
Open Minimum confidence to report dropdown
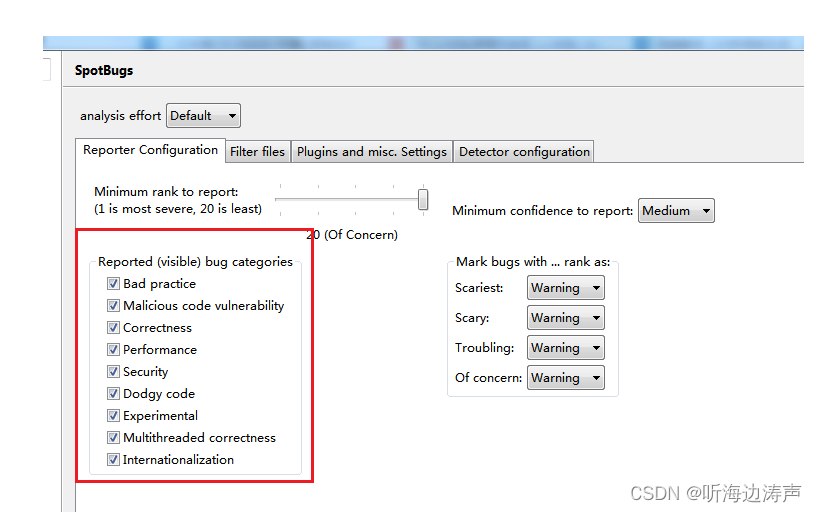pos(676,210)
